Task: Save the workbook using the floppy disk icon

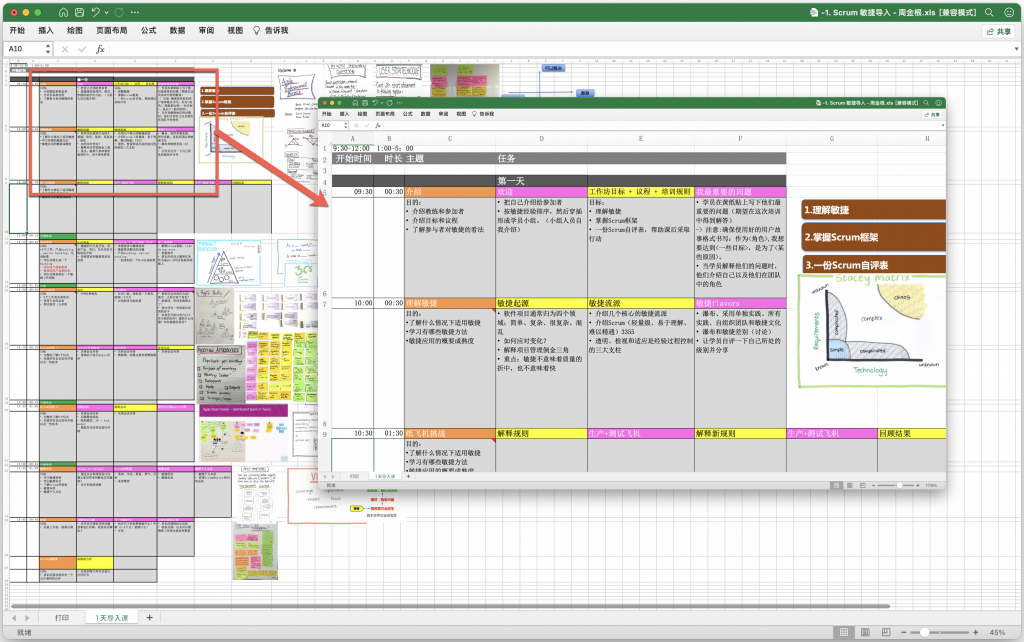Action: pyautogui.click(x=79, y=13)
